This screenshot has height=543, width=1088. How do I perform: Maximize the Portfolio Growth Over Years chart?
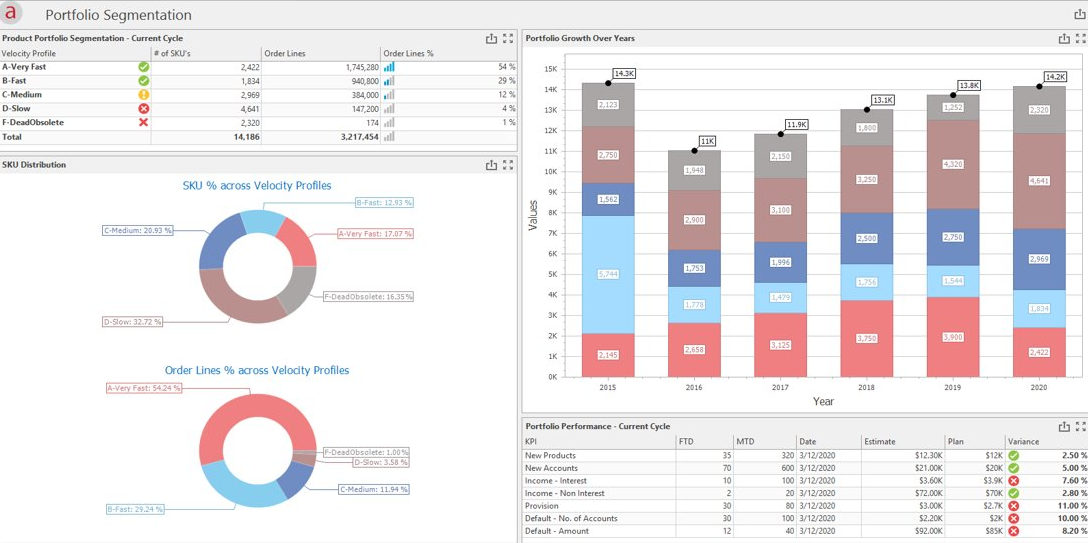coord(1080,38)
